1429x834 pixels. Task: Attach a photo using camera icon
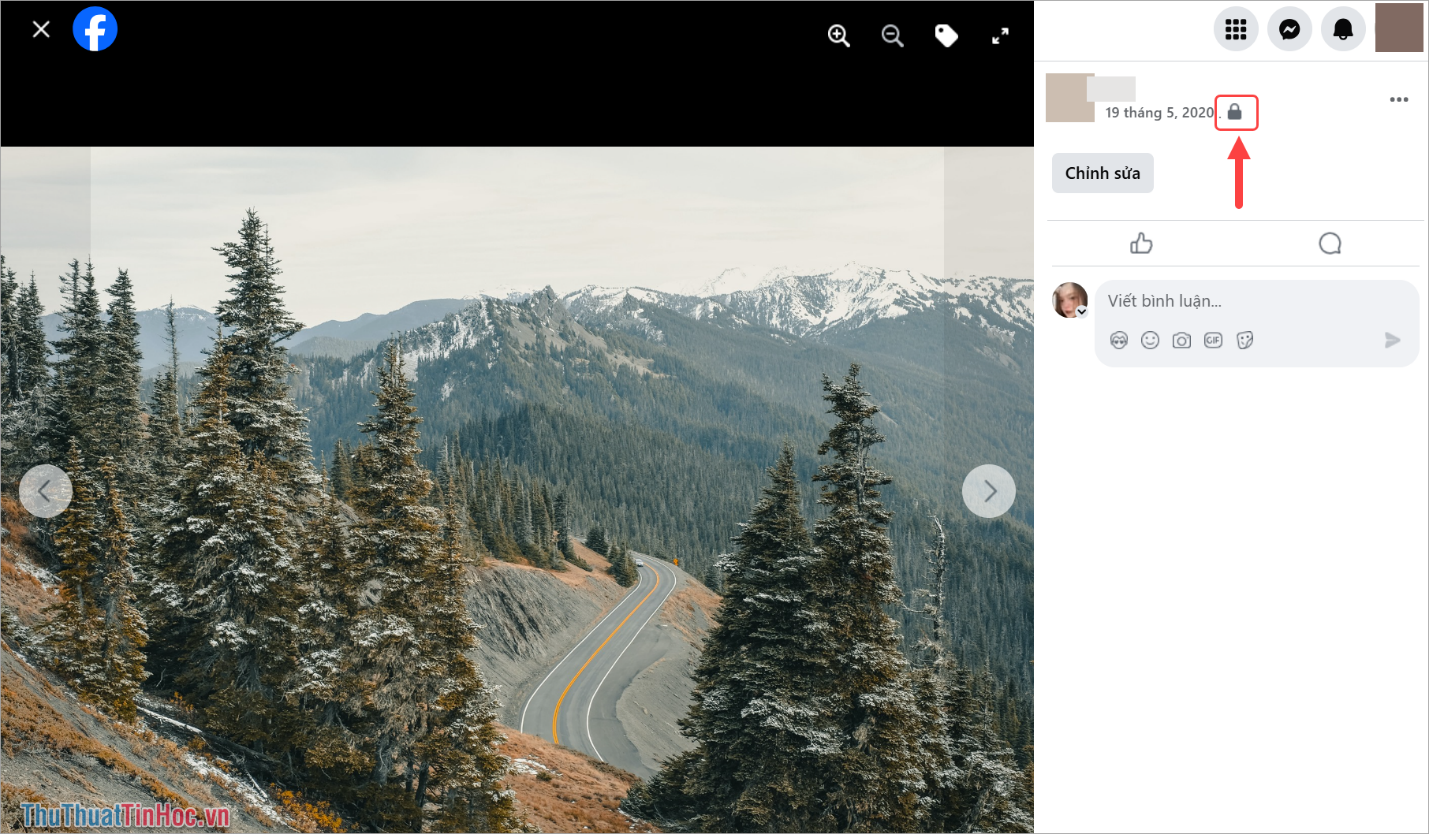(x=1181, y=340)
